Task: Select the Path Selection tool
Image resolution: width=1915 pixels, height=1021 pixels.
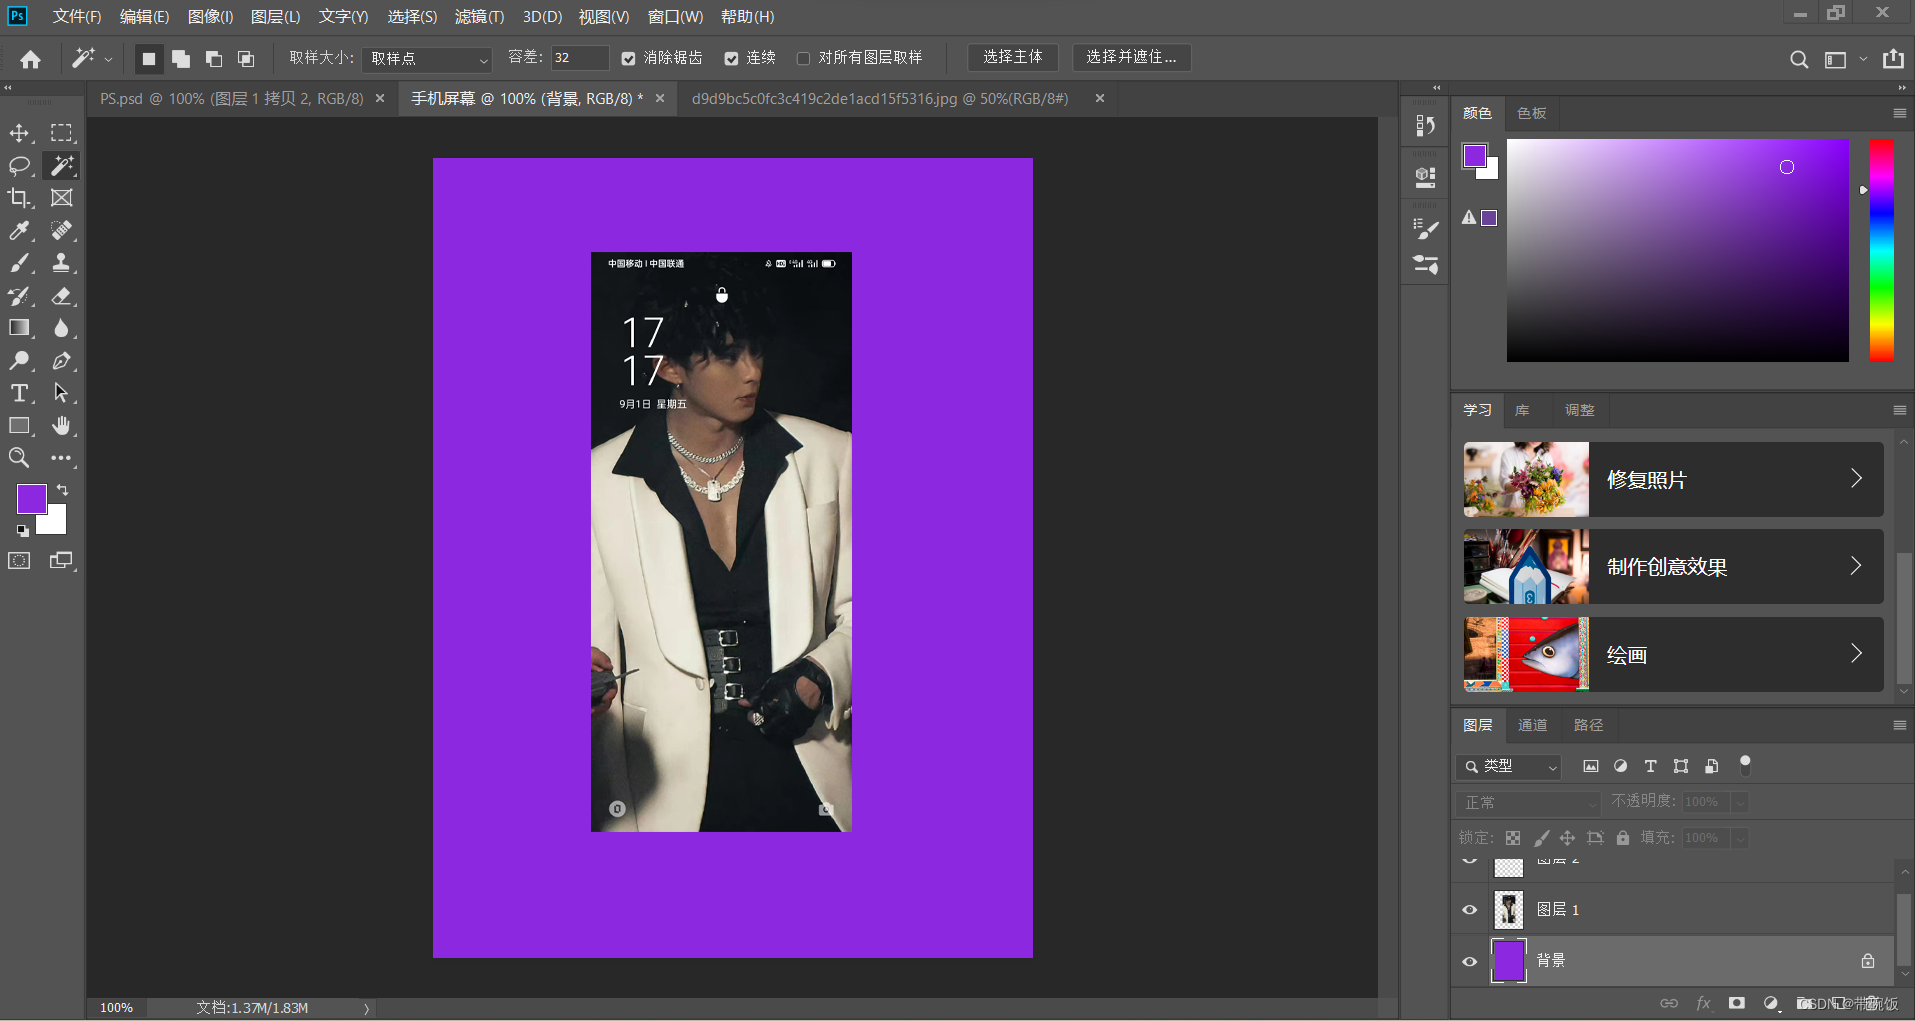Action: [62, 393]
